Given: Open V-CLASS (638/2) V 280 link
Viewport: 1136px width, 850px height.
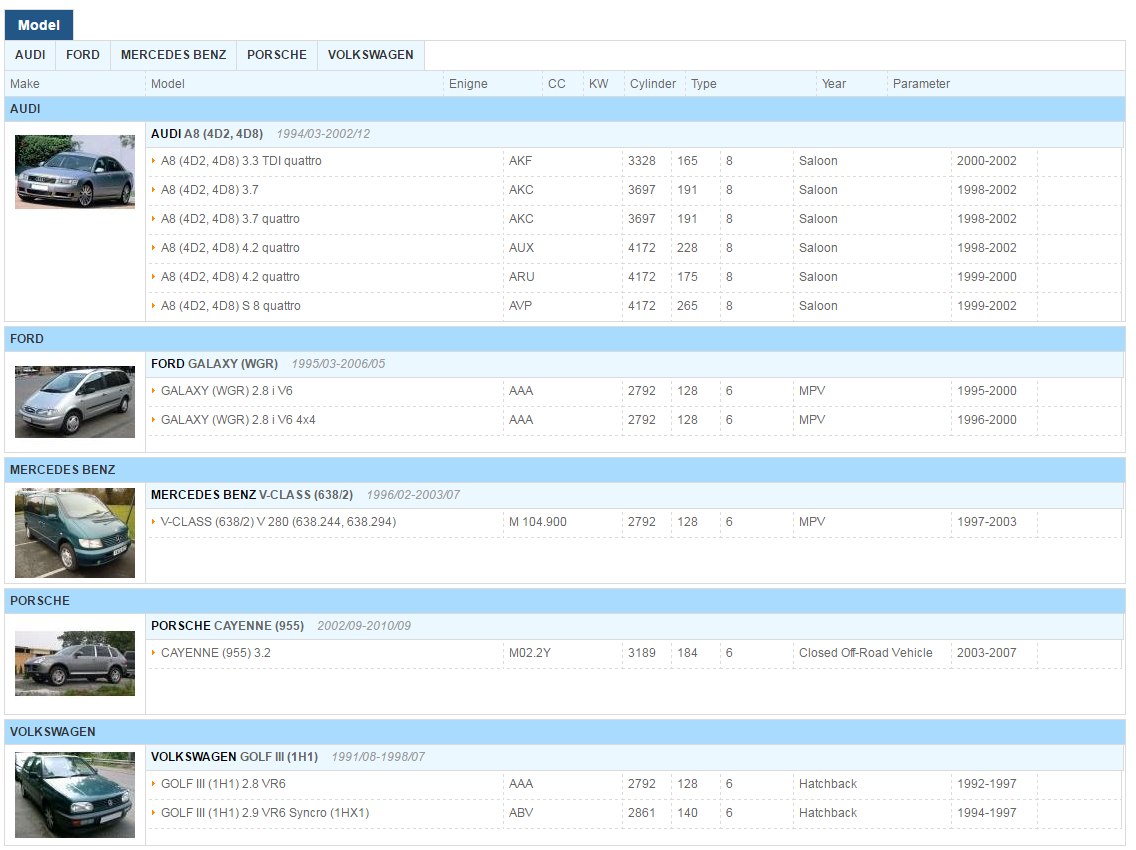Looking at the screenshot, I should [278, 522].
